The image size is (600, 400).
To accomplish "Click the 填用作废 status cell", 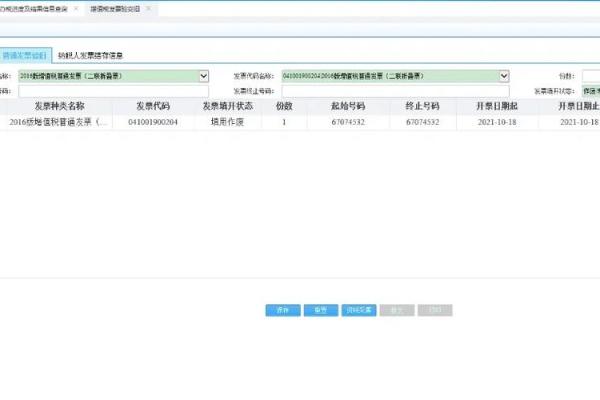I will click(x=228, y=122).
